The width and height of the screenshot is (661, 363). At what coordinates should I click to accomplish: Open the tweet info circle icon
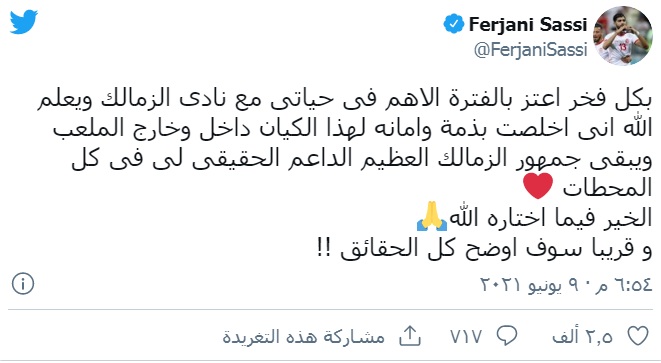[x=23, y=284]
